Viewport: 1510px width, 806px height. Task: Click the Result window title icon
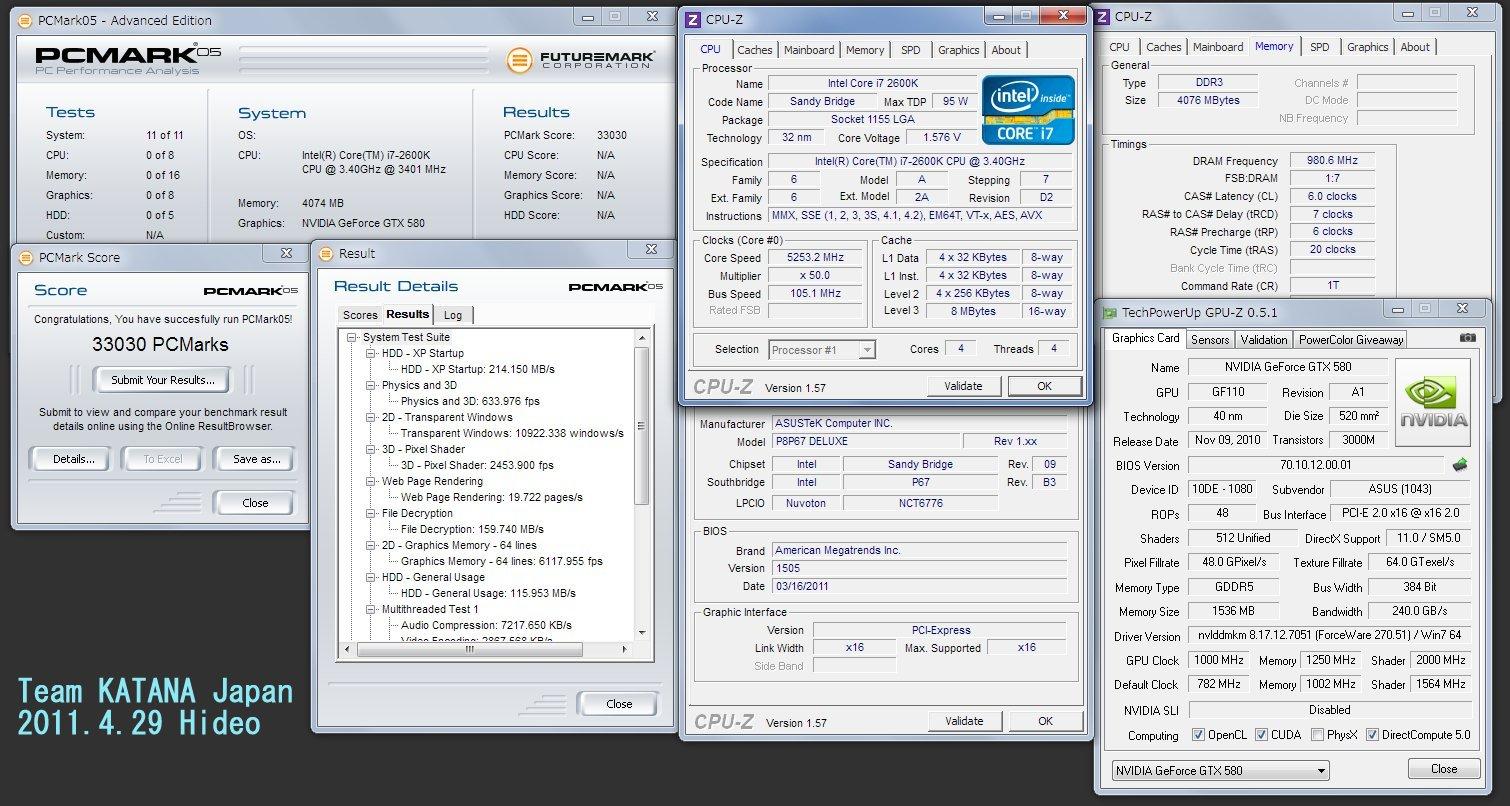325,254
